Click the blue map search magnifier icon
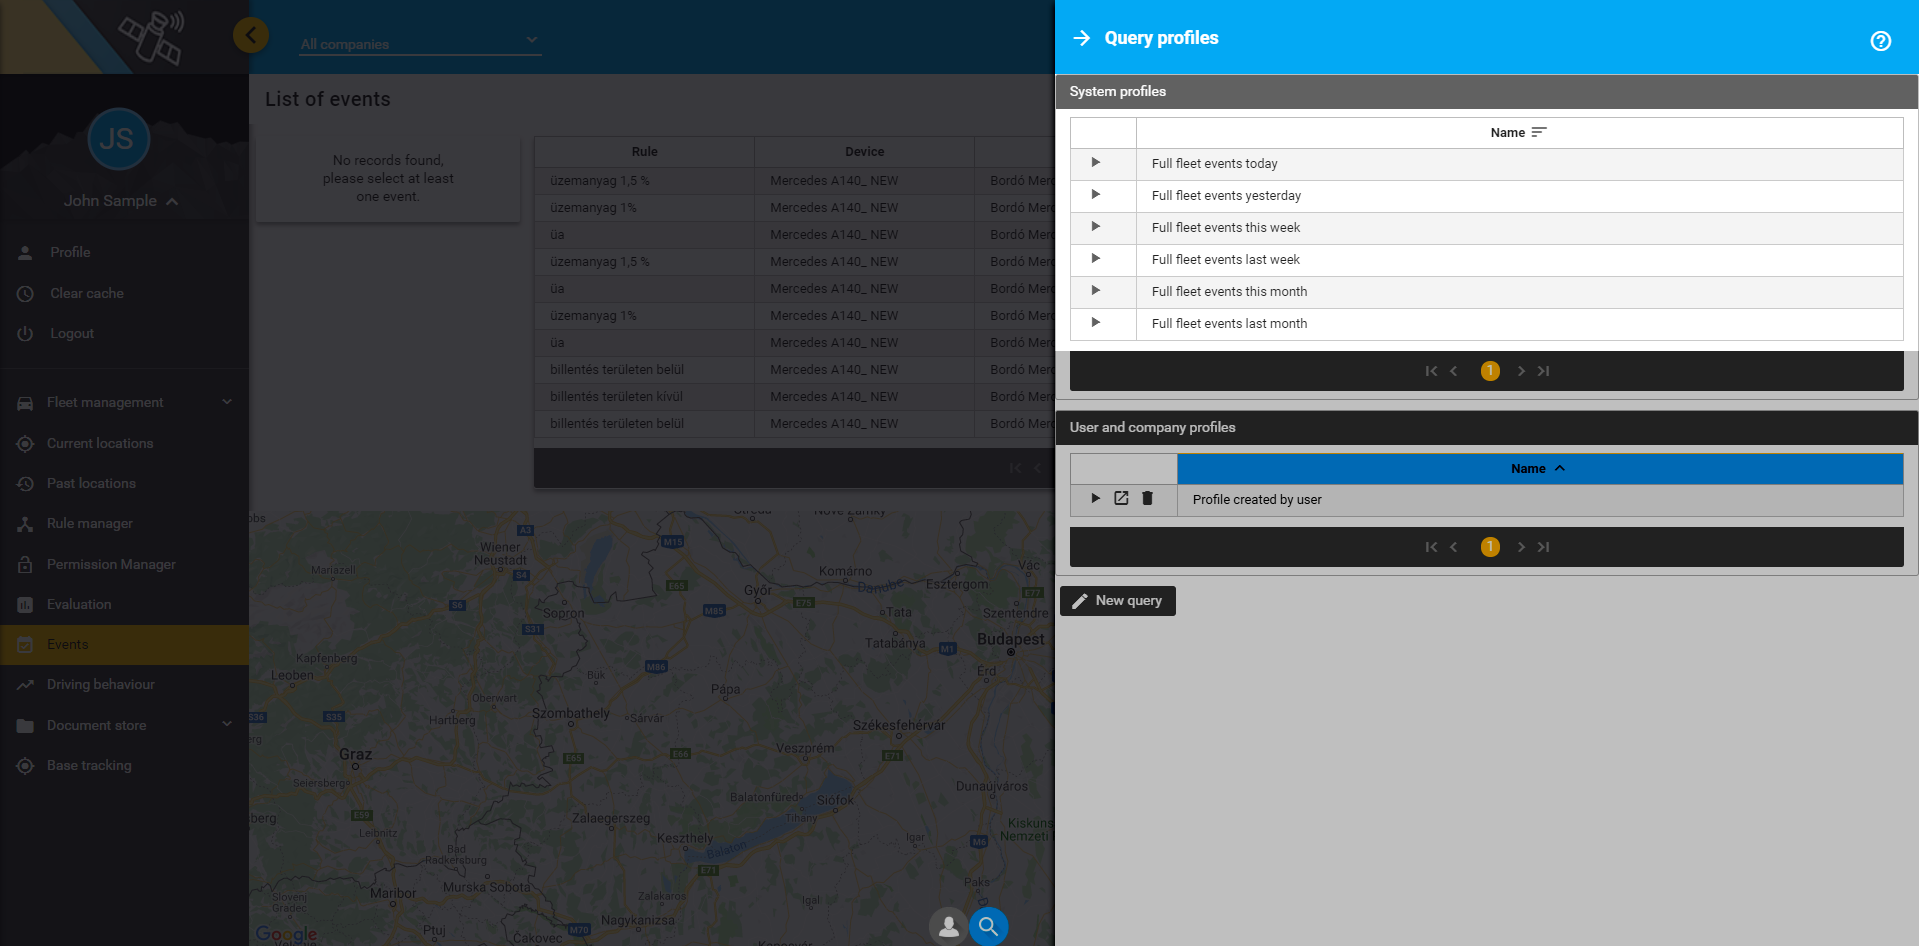Image resolution: width=1919 pixels, height=946 pixels. (988, 926)
